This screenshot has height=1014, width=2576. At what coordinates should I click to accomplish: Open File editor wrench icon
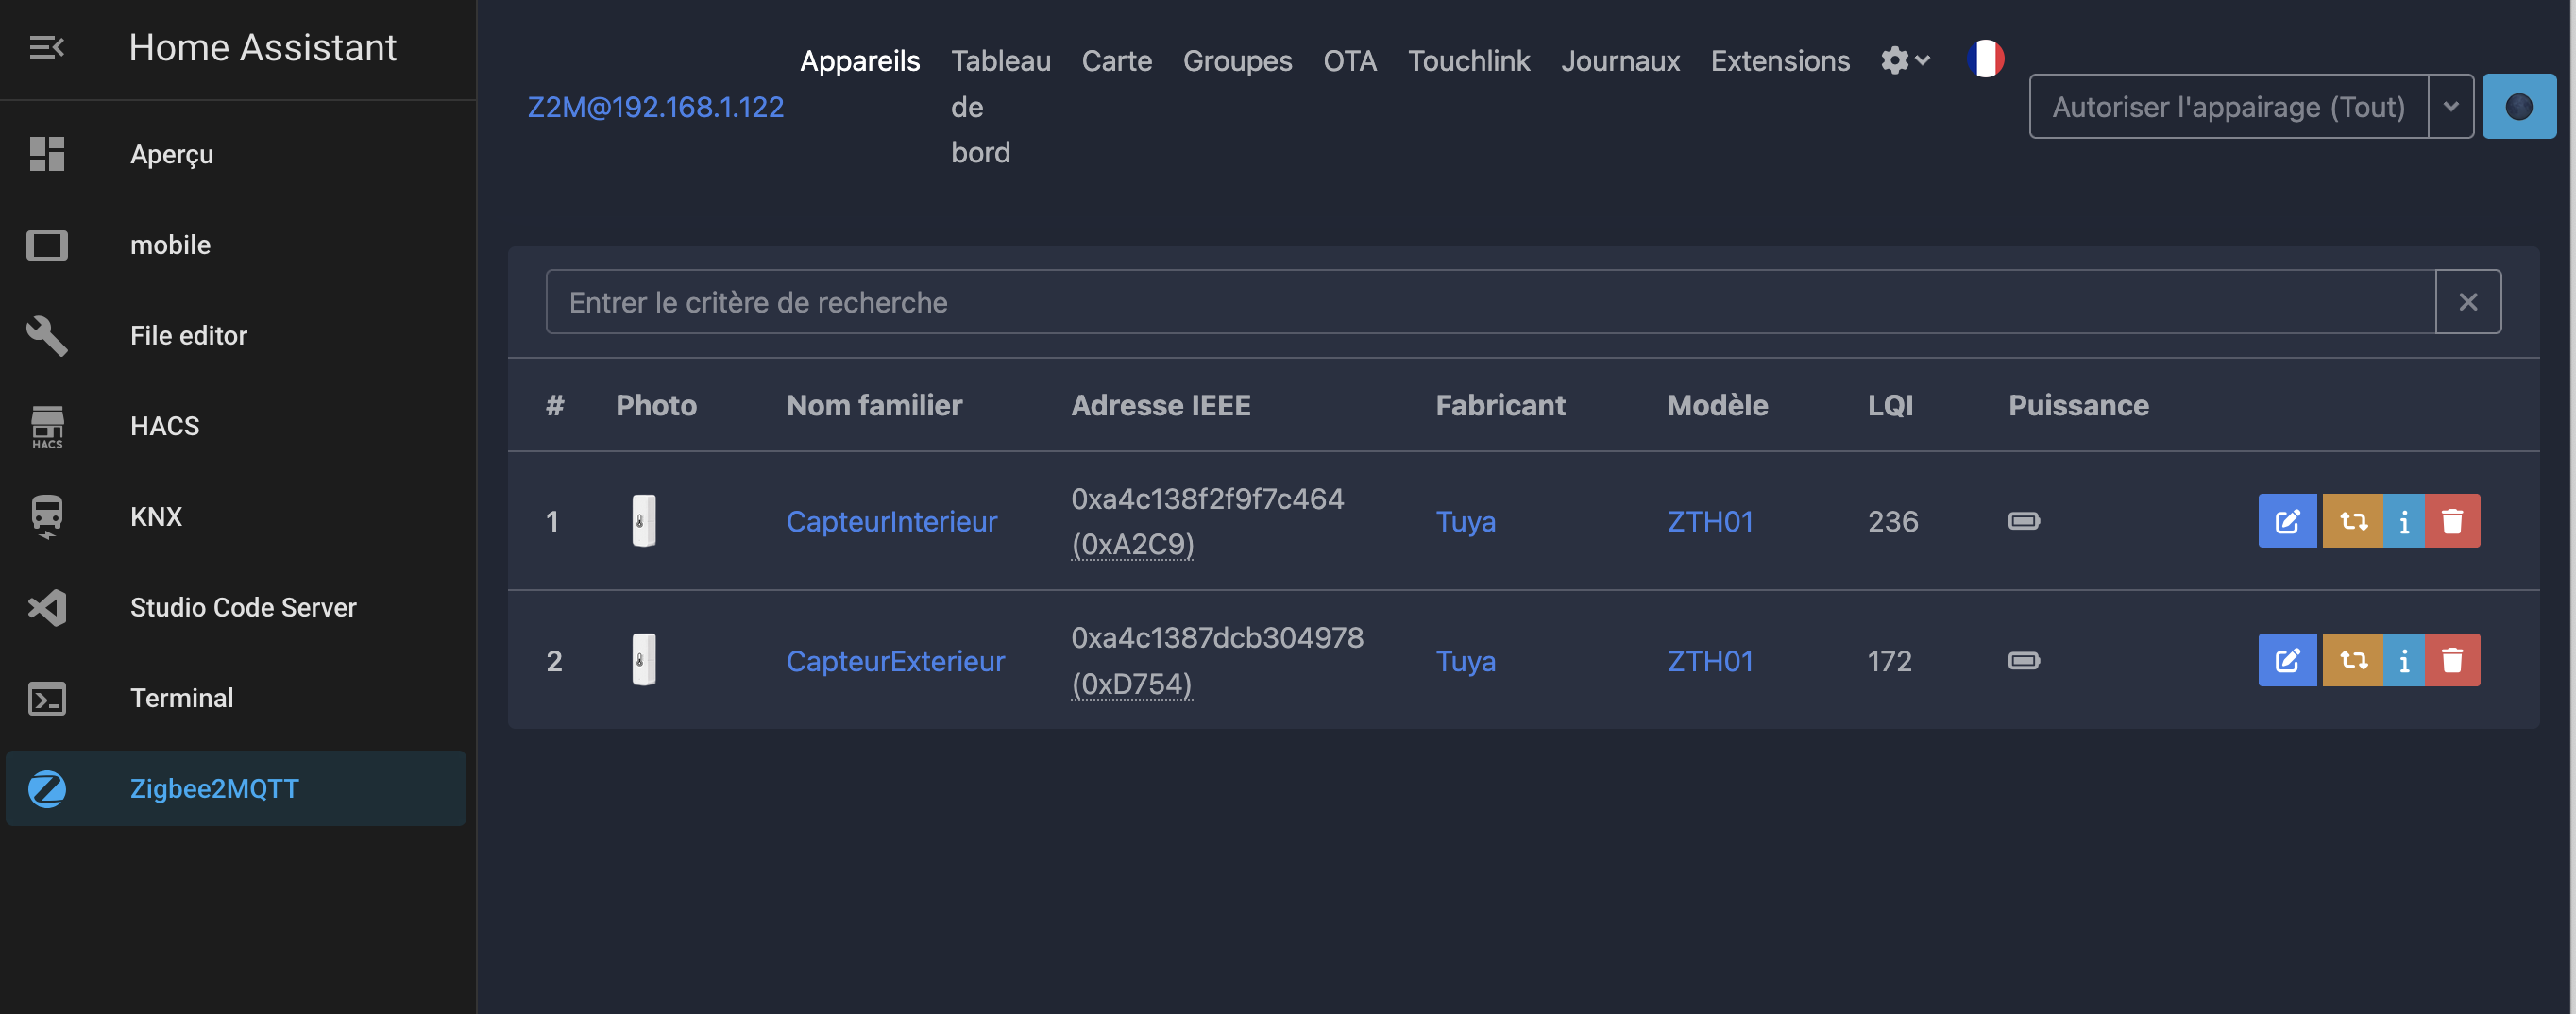pyautogui.click(x=46, y=335)
